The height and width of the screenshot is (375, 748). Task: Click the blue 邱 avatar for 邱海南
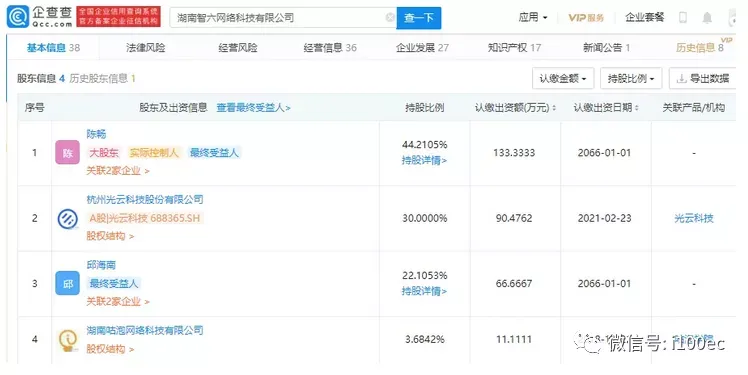tap(67, 283)
